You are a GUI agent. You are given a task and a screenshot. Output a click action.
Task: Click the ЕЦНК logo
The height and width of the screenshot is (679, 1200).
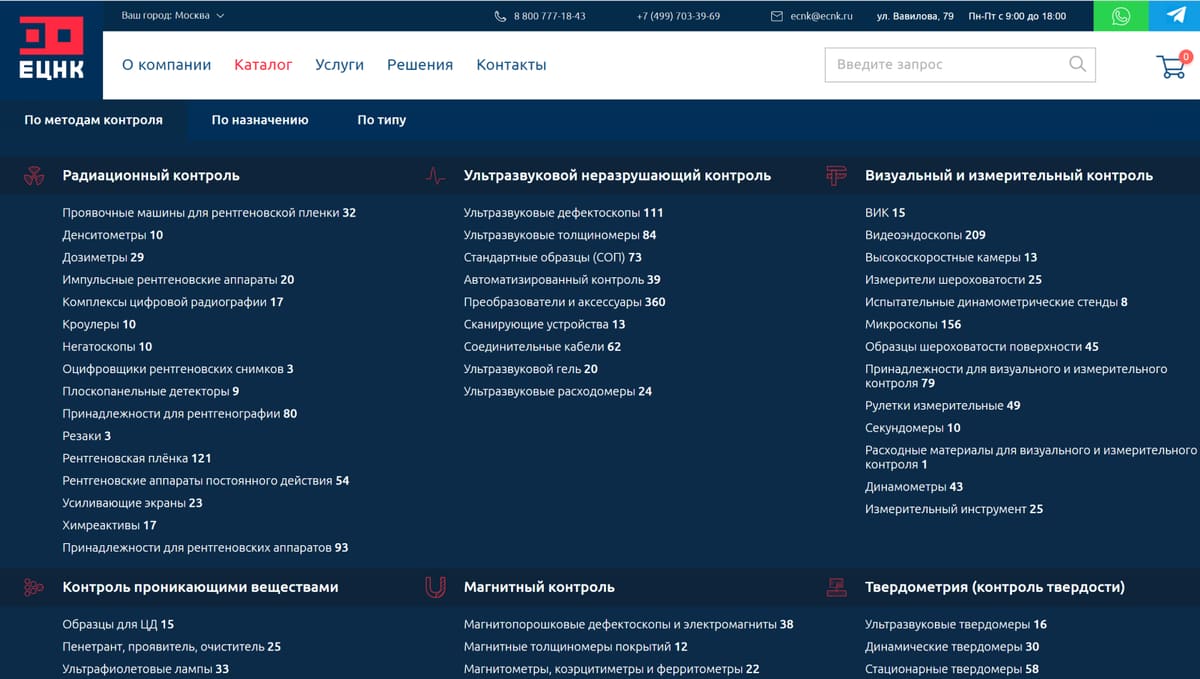click(x=51, y=49)
